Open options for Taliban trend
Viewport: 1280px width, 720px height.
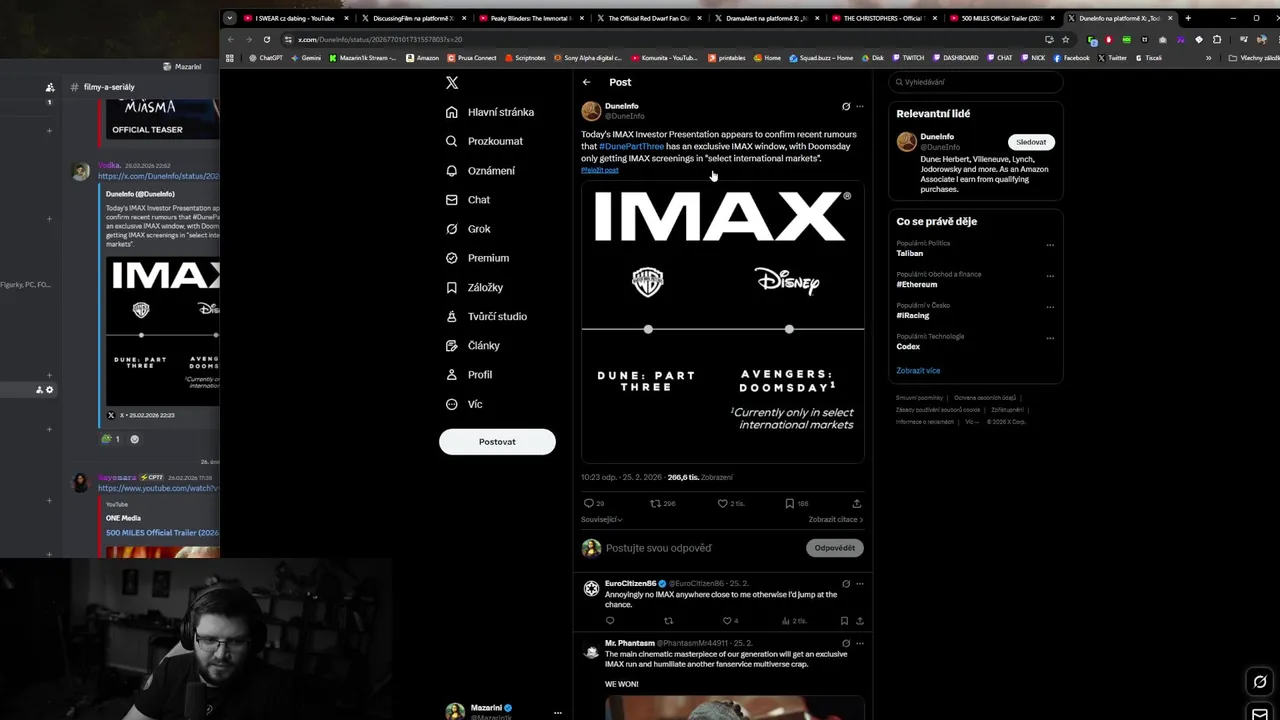1050,245
